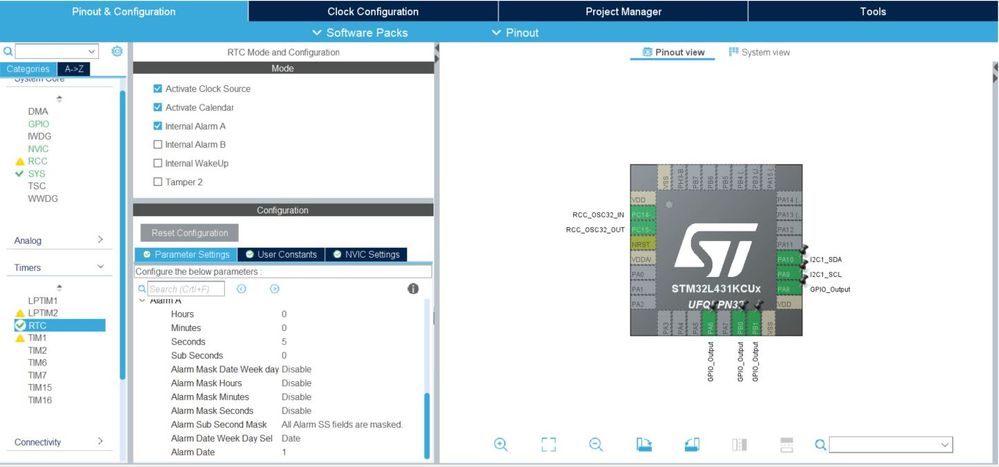Rotate the chip clockwise
Screen dimensions: 999x467
(x=644, y=445)
